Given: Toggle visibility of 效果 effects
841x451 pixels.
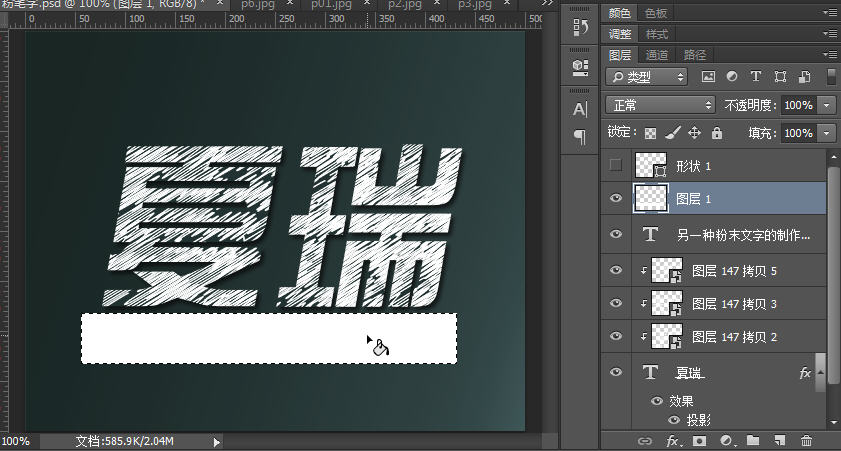Looking at the screenshot, I should [x=656, y=401].
